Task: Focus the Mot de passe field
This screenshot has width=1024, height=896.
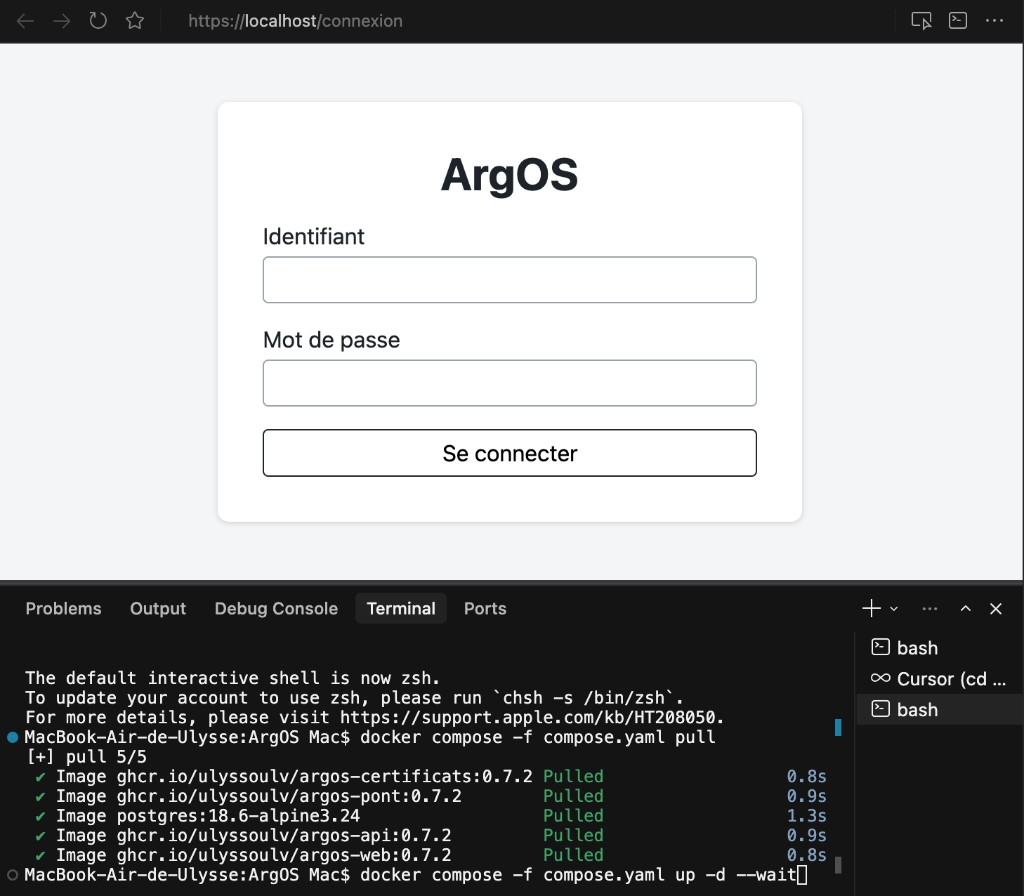Action: (509, 383)
